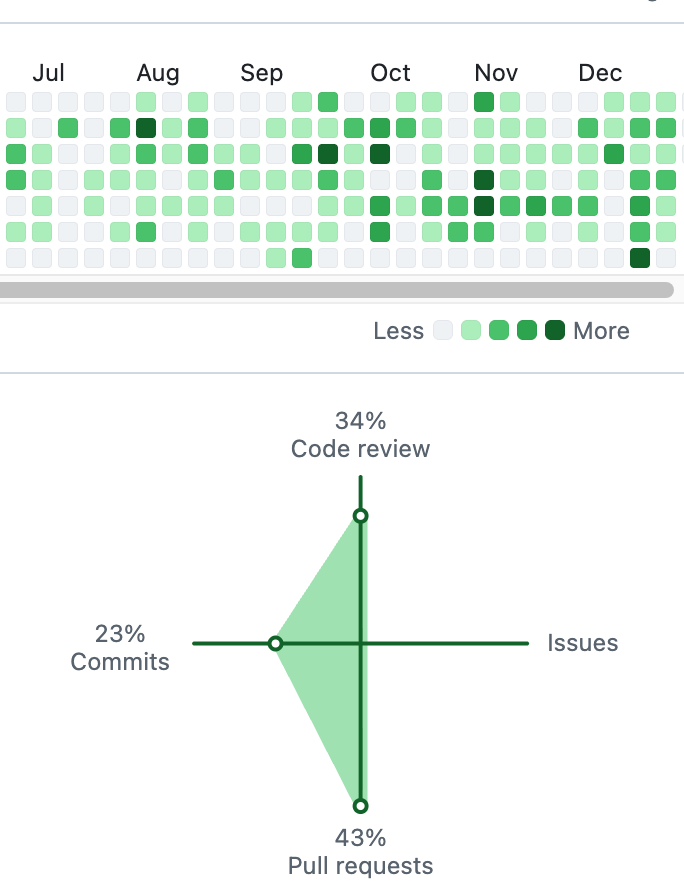Open the Code review activity breakdown
684x894 pixels.
(x=360, y=436)
